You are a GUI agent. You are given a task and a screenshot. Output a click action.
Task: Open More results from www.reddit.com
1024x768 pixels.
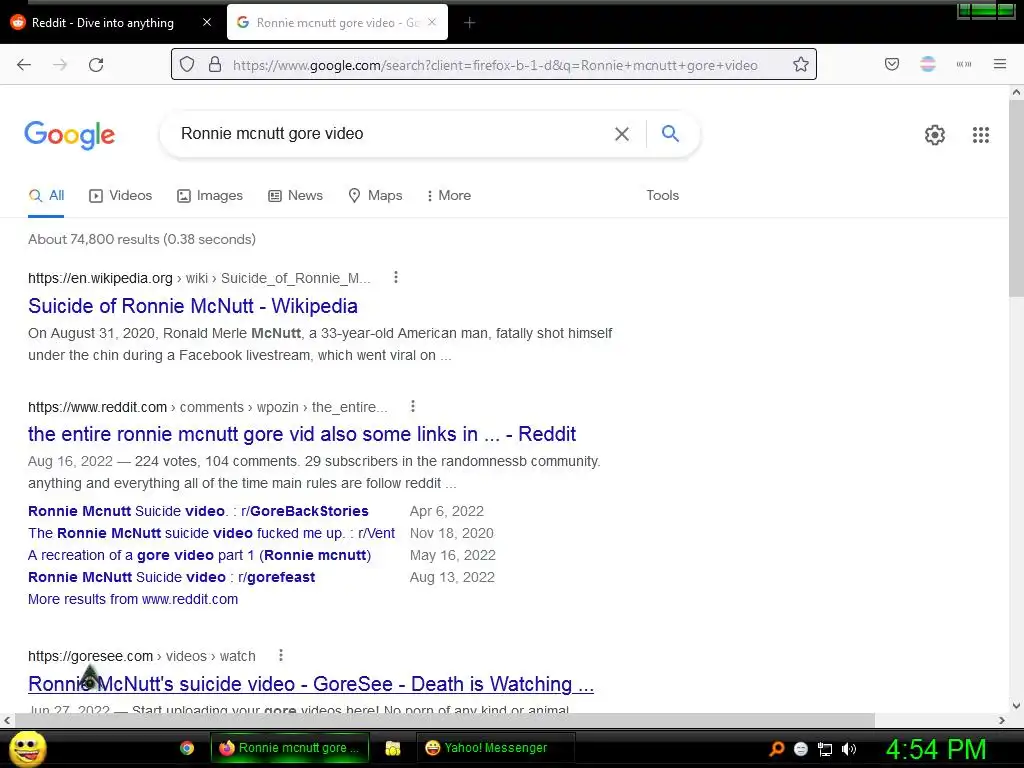point(133,599)
